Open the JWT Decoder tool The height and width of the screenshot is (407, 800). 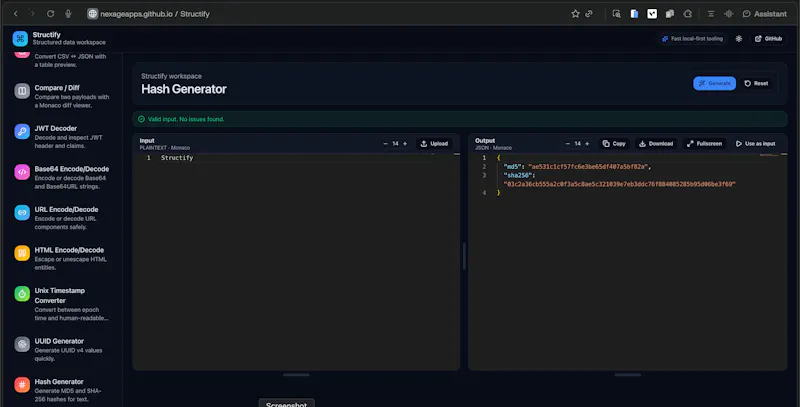62,137
